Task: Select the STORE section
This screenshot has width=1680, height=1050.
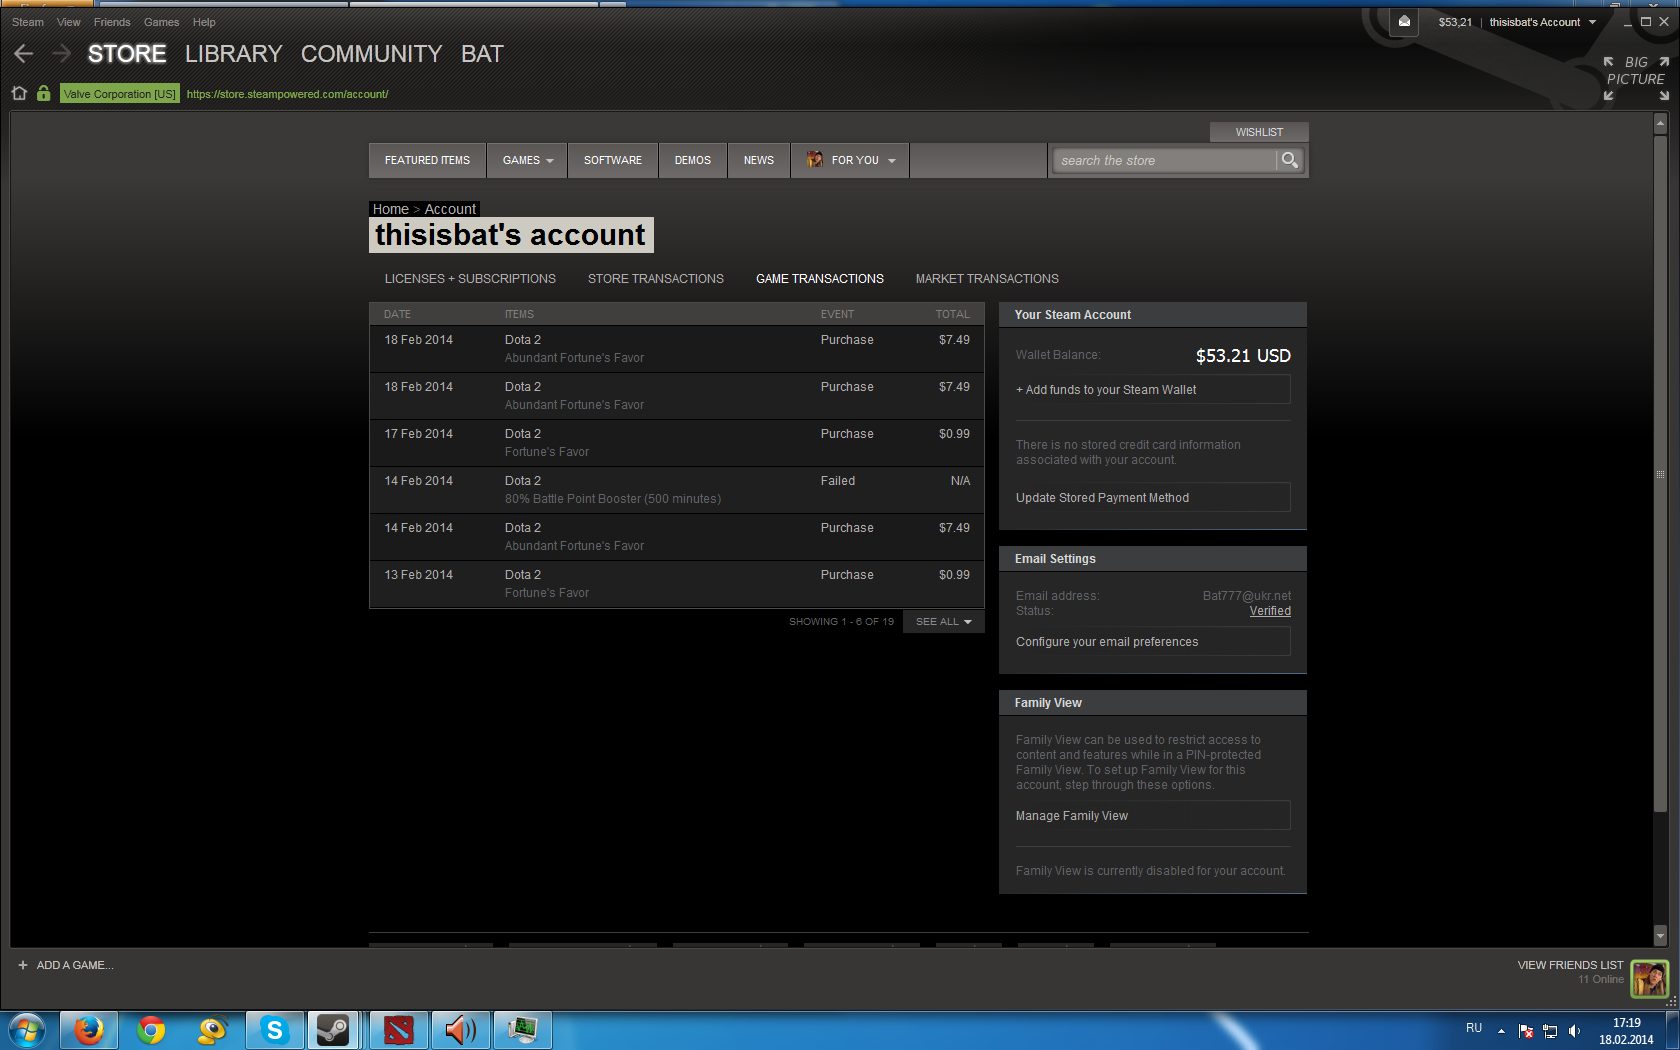Action: point(127,54)
